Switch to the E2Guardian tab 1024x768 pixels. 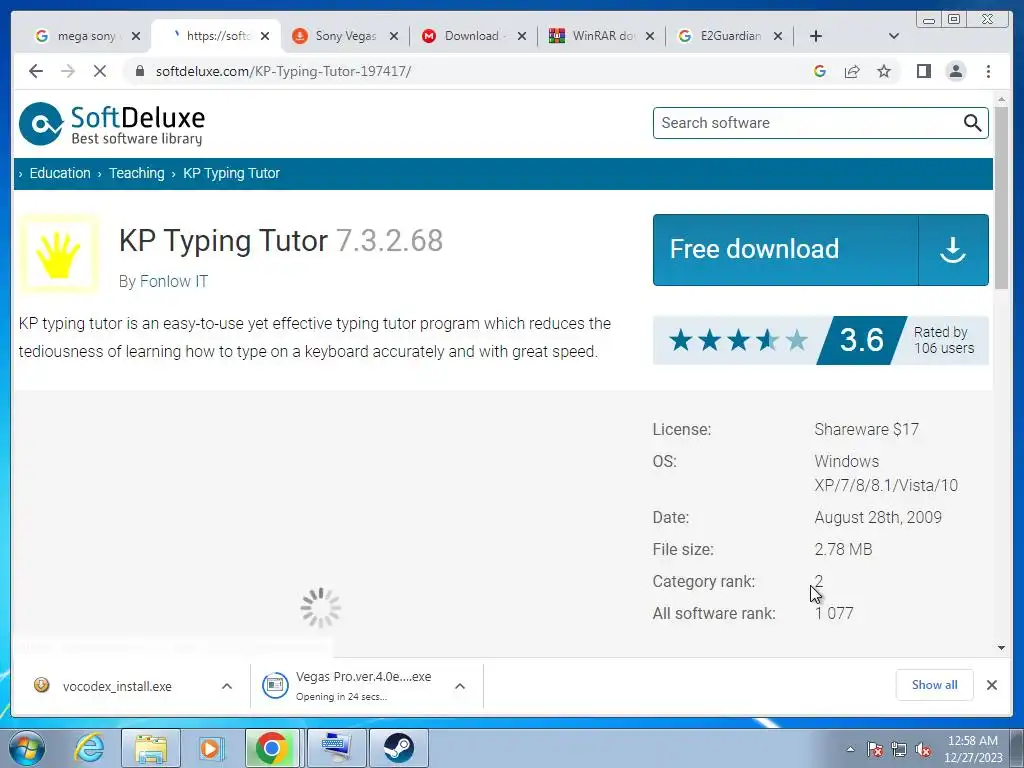point(731,36)
